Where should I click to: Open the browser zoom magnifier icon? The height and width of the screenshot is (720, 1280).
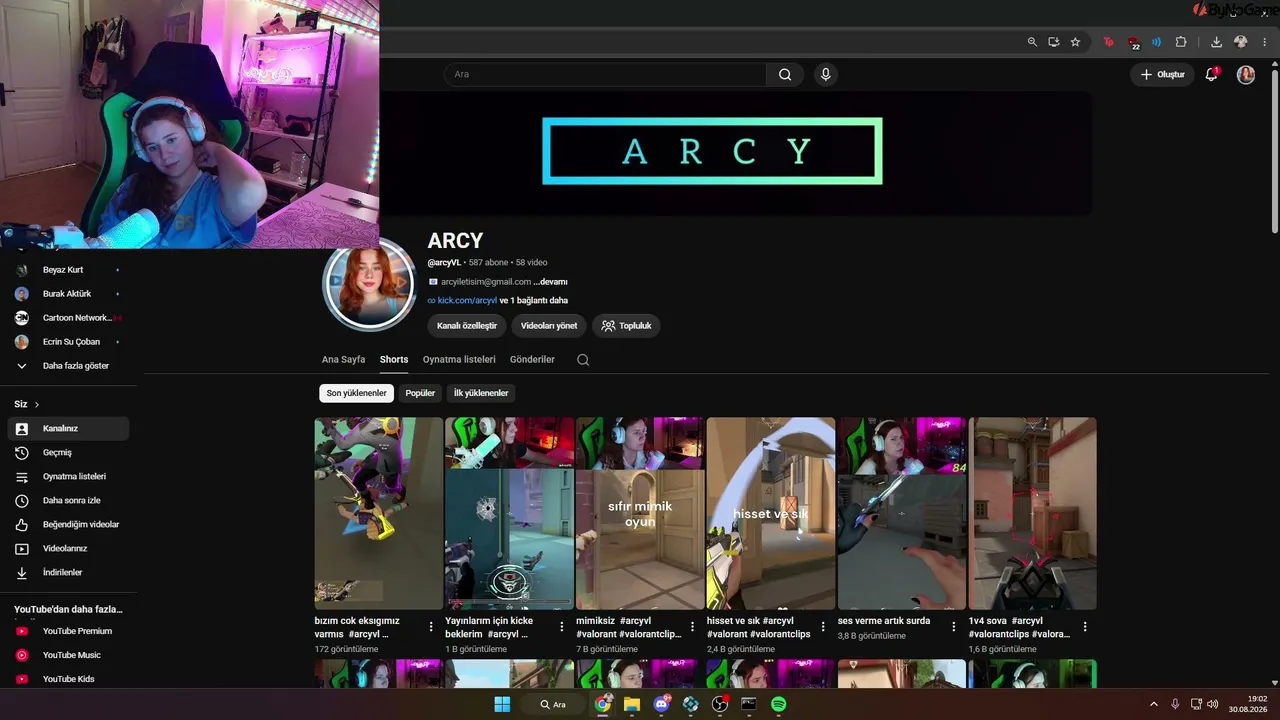coord(1032,42)
